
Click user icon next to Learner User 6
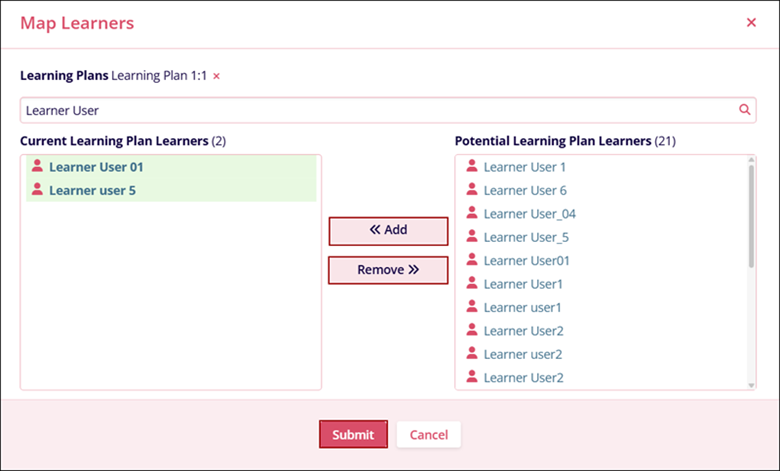pos(472,190)
